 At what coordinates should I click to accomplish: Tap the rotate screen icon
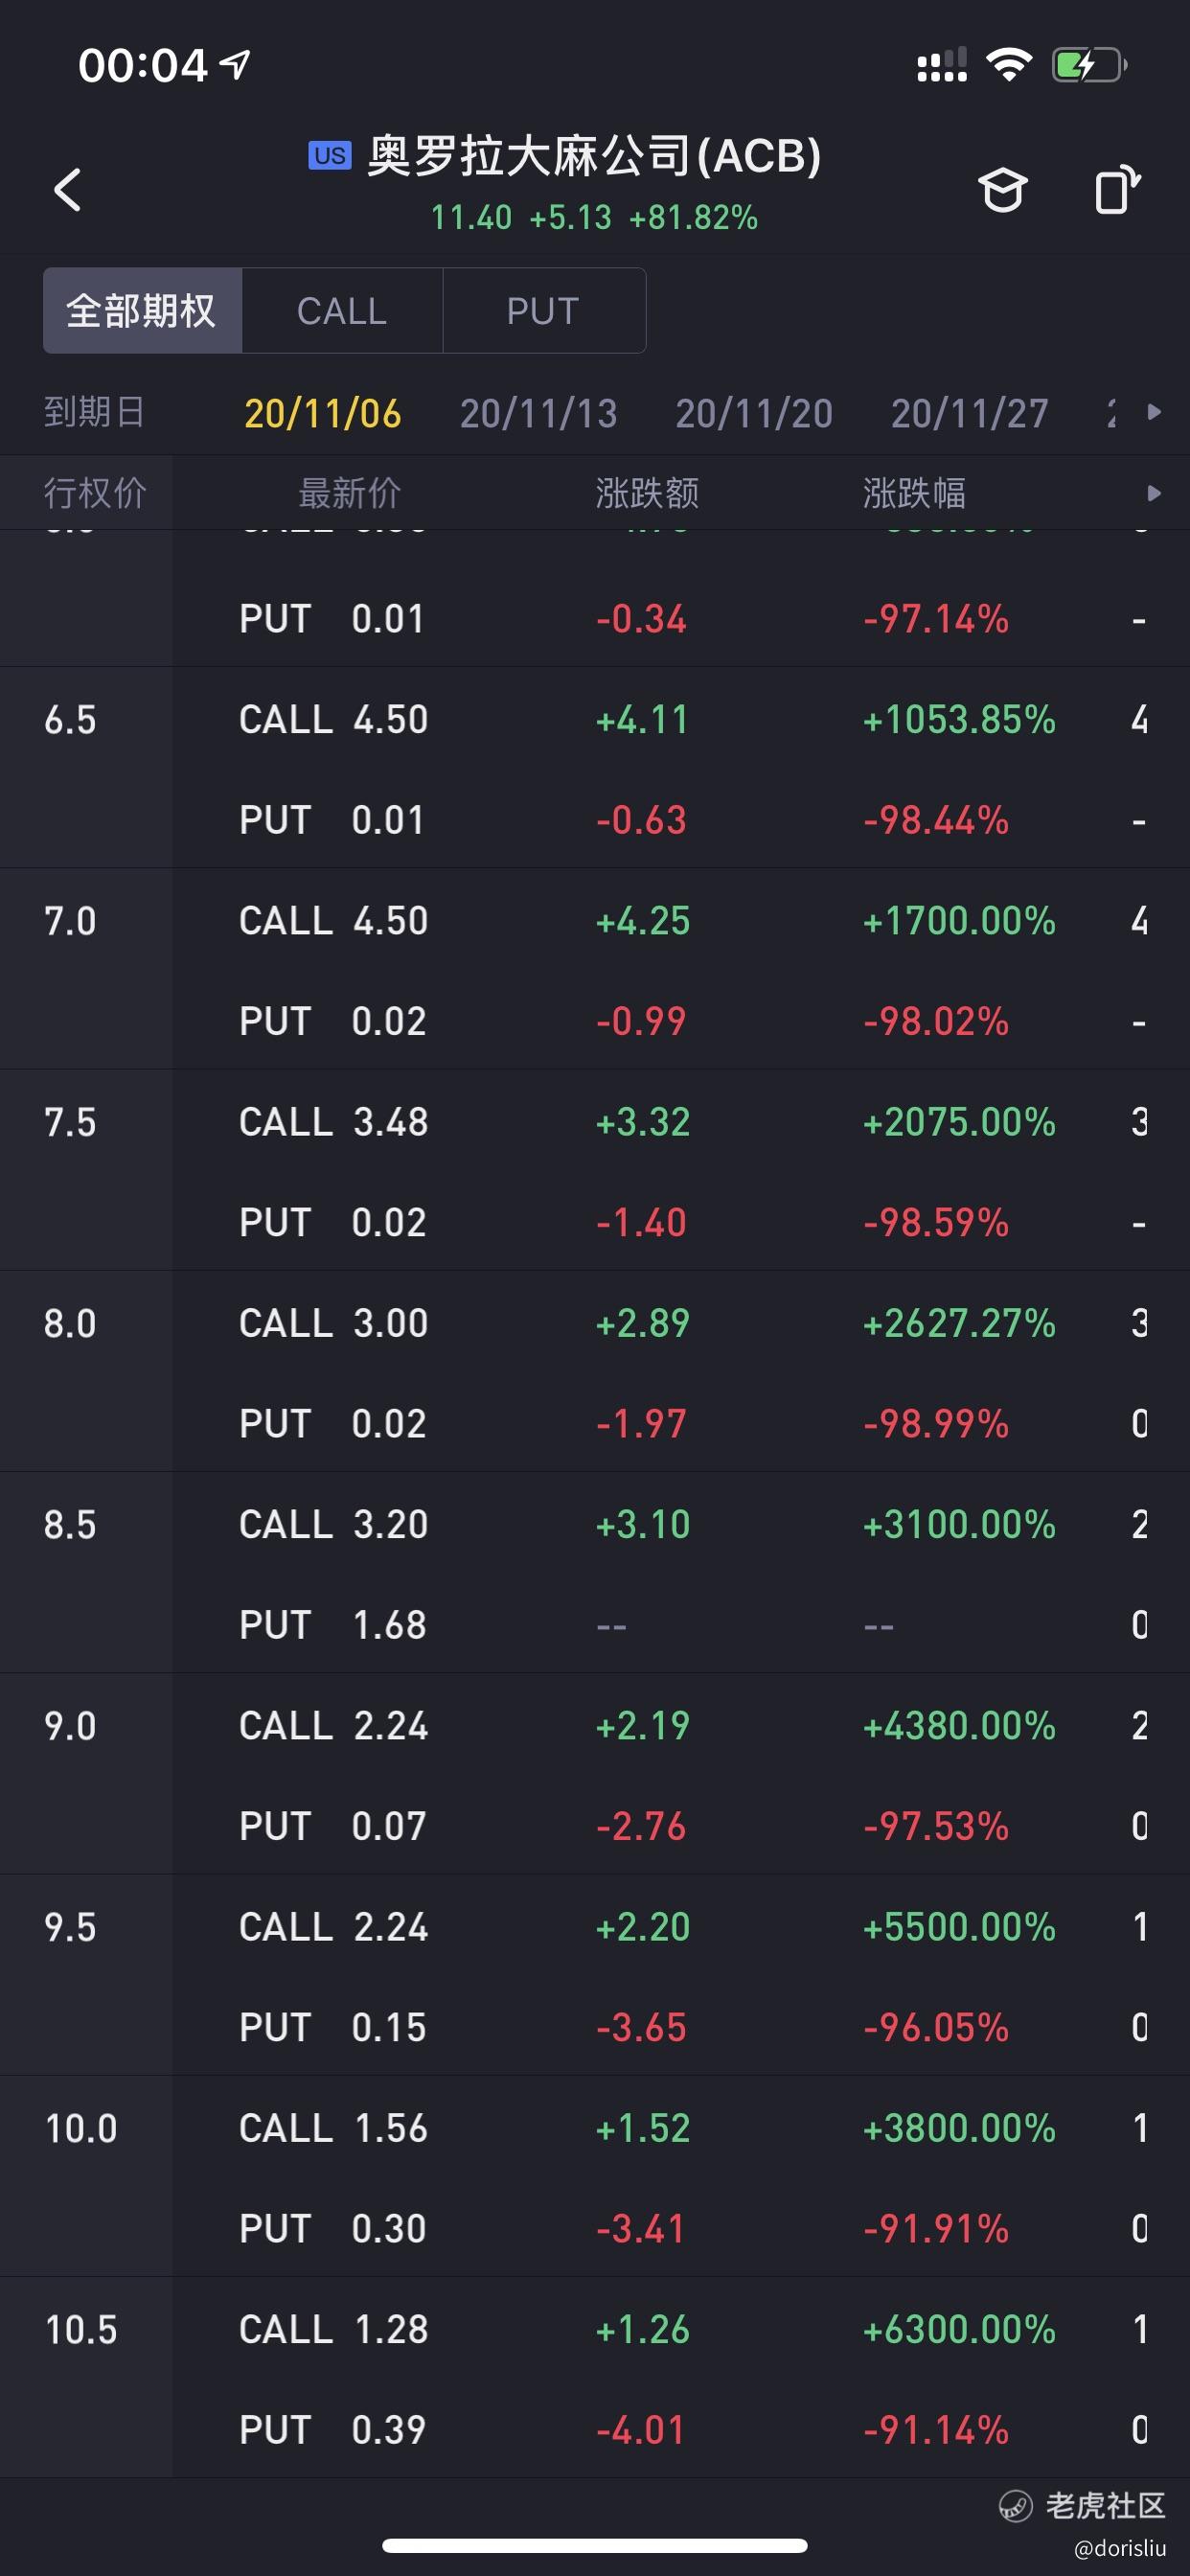coord(1117,189)
